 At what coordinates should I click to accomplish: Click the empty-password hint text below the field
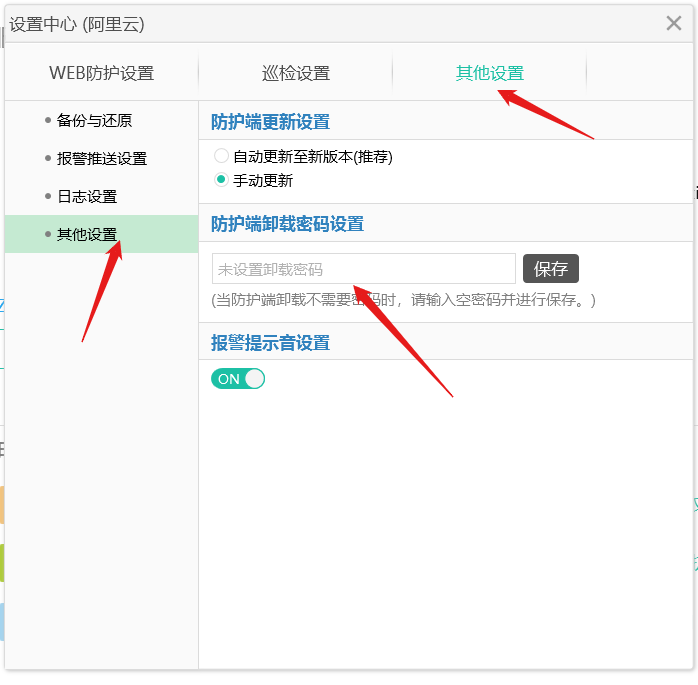point(403,300)
